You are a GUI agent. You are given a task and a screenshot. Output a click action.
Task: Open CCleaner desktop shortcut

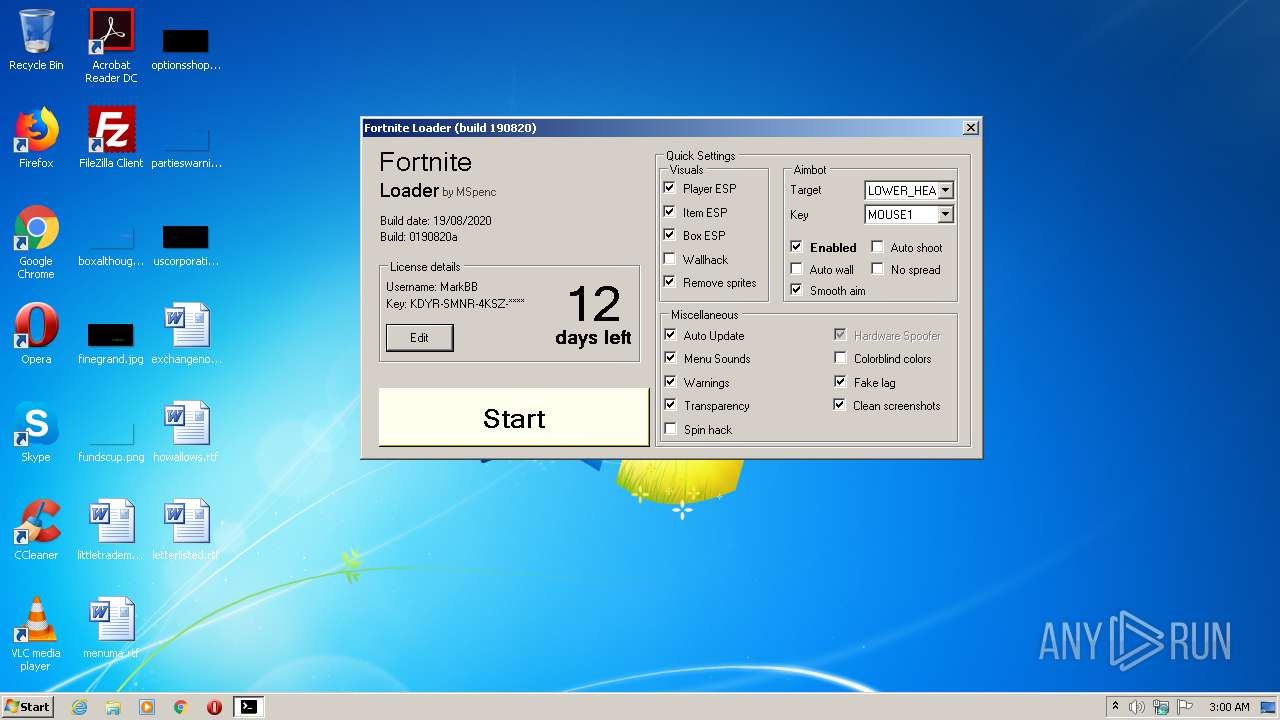[36, 530]
